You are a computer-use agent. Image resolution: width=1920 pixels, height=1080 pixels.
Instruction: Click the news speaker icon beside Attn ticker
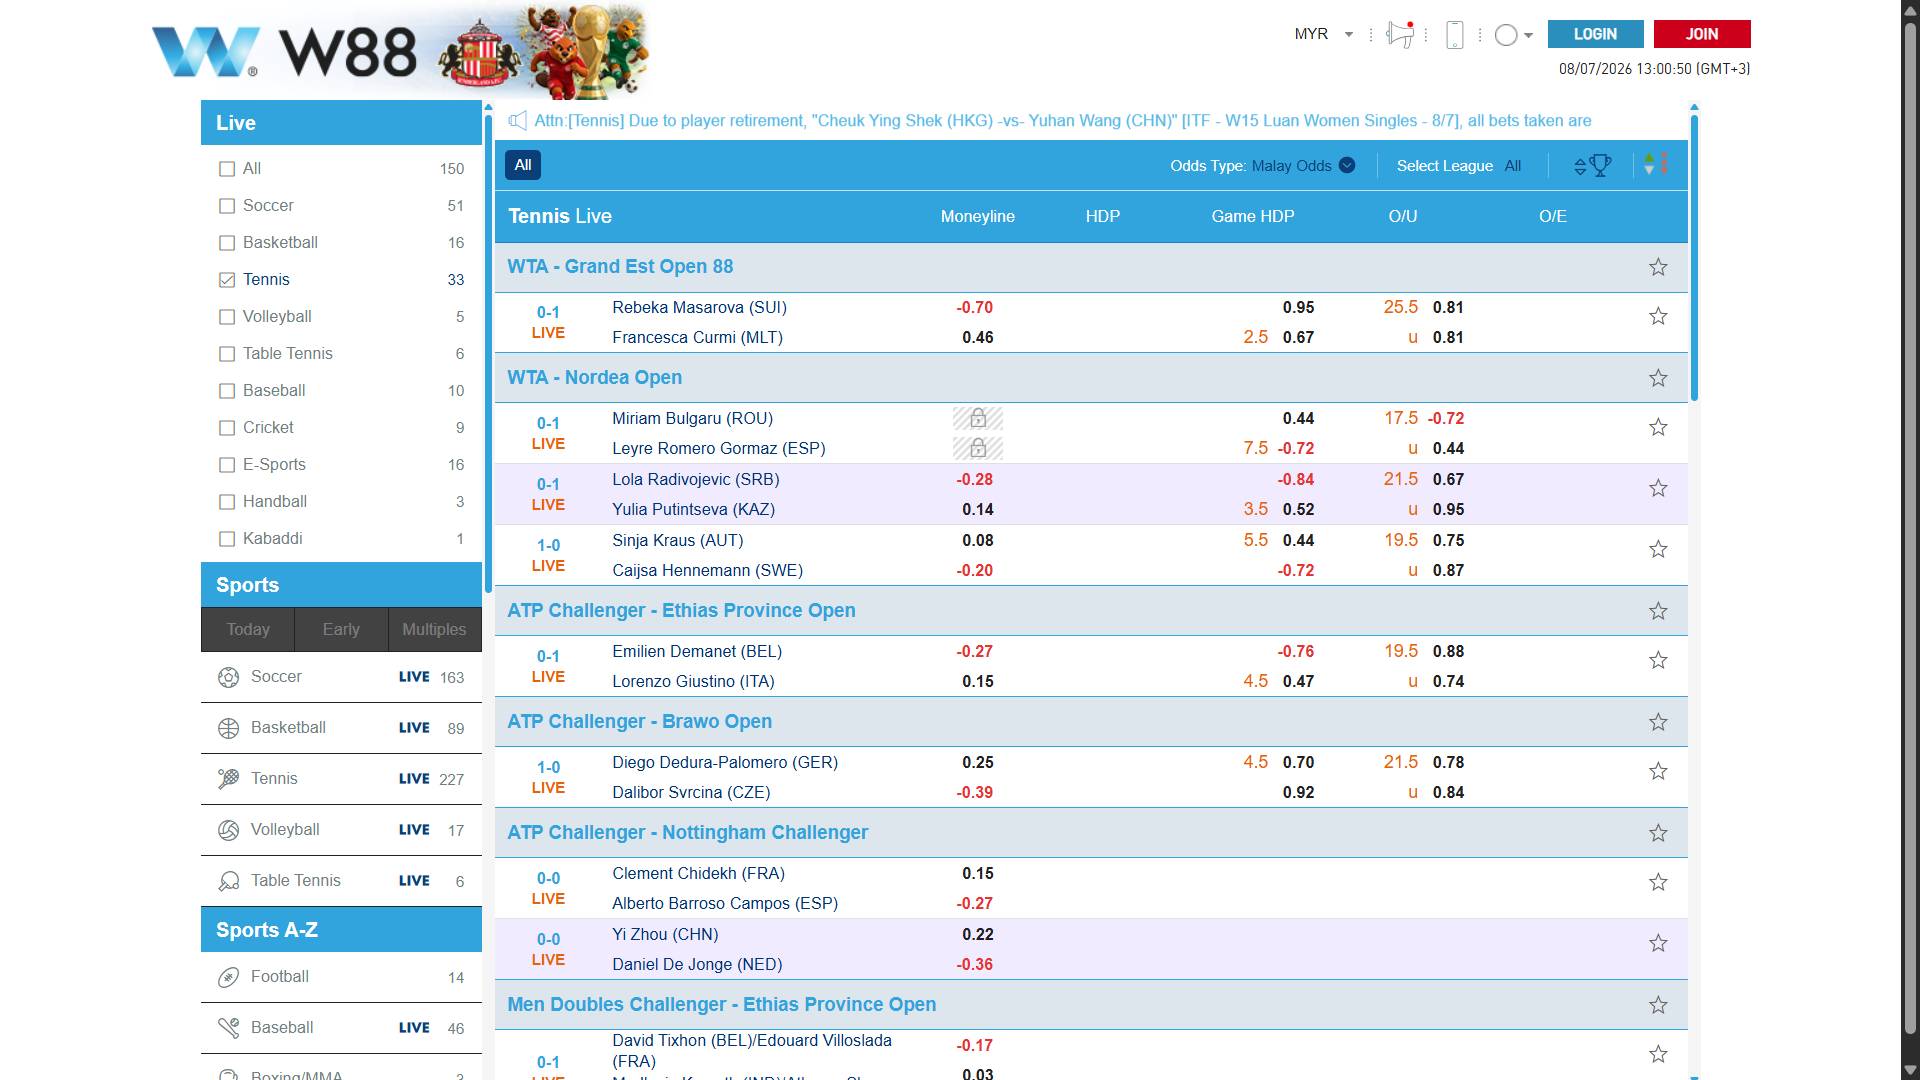click(517, 121)
